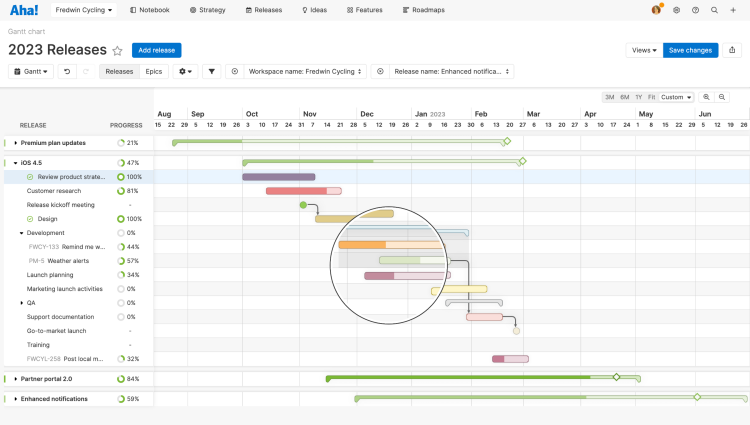Screen dimensions: 750x425
Task: Open the Releases menu
Action: tap(264, 10)
